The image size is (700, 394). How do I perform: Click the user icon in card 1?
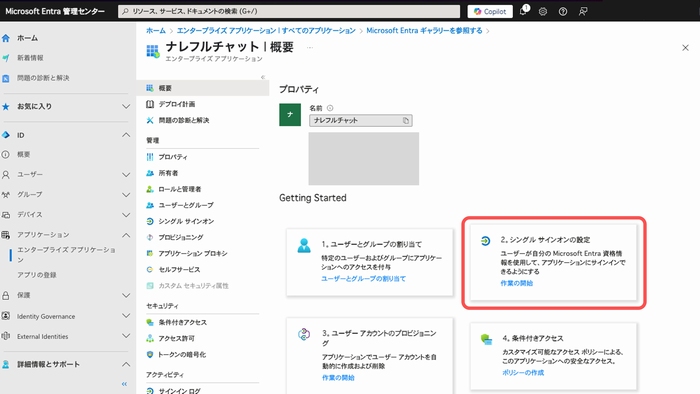pyautogui.click(x=304, y=245)
